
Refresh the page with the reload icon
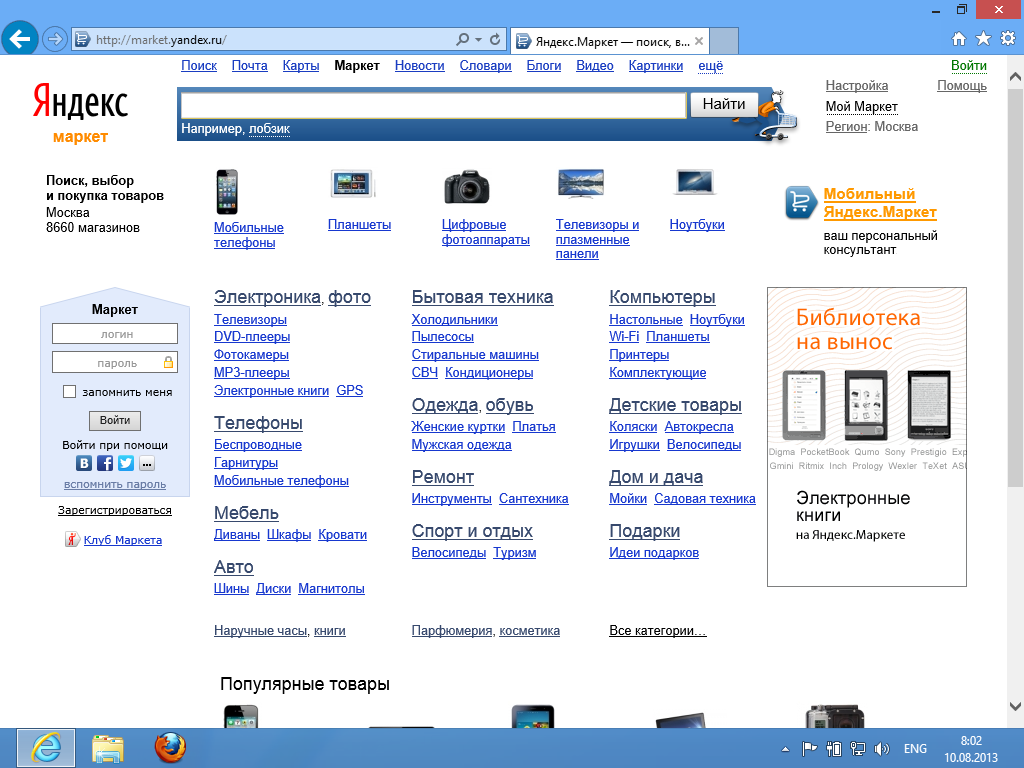click(x=495, y=39)
